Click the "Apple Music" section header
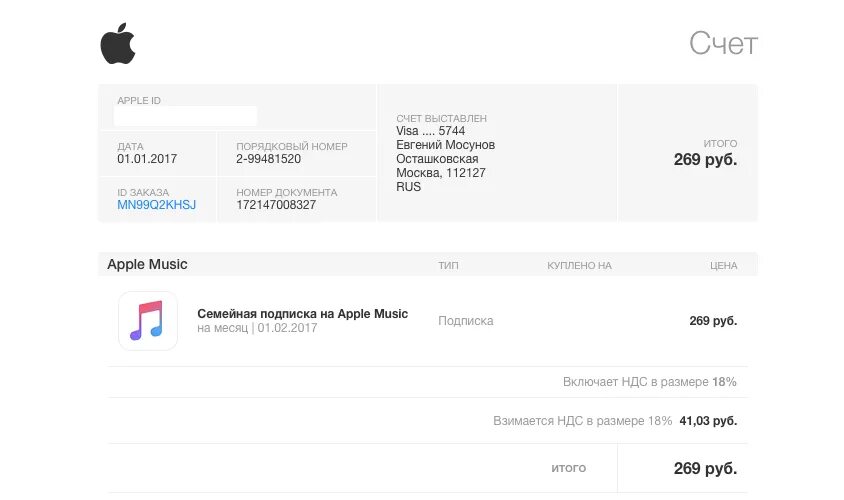This screenshot has height=500, width=844. (147, 264)
